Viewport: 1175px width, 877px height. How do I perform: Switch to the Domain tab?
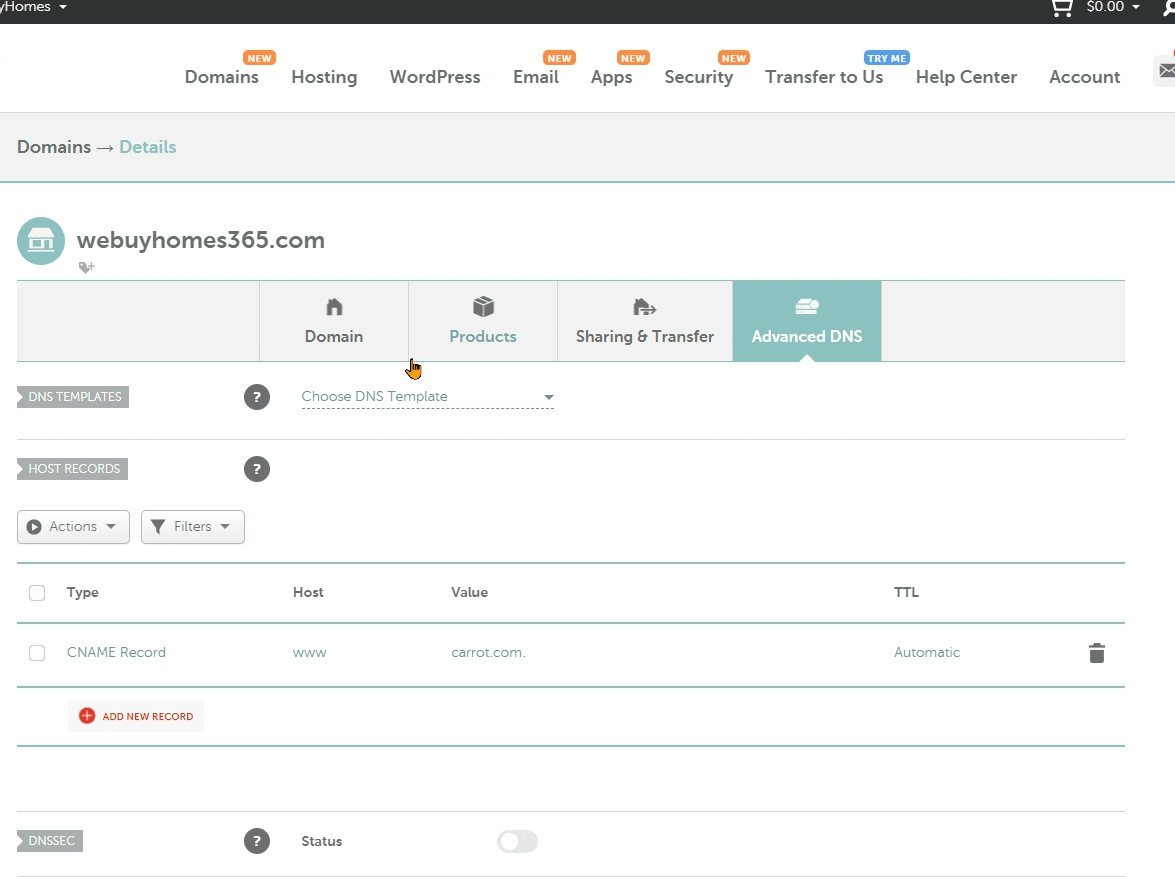coord(334,322)
